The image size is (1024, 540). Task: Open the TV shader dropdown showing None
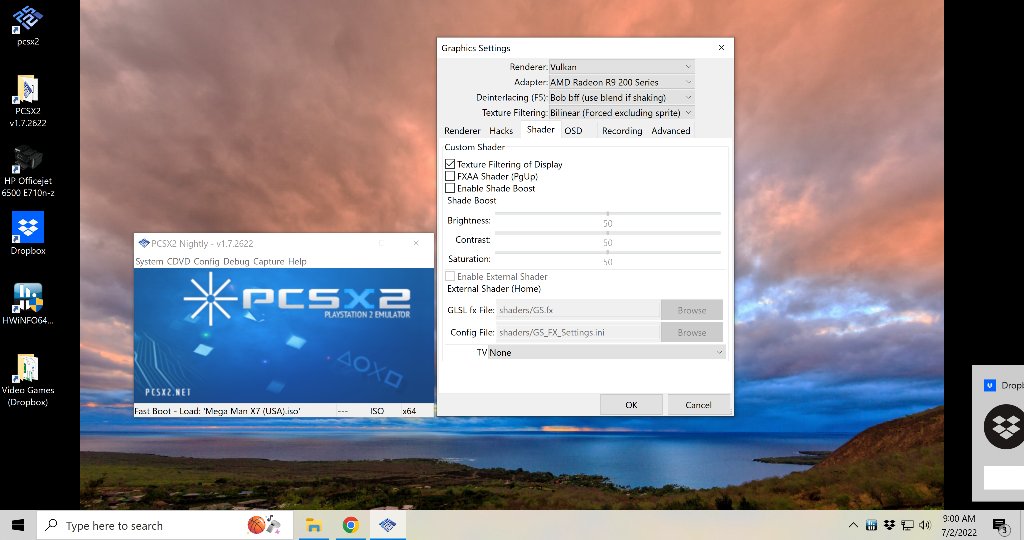[607, 352]
